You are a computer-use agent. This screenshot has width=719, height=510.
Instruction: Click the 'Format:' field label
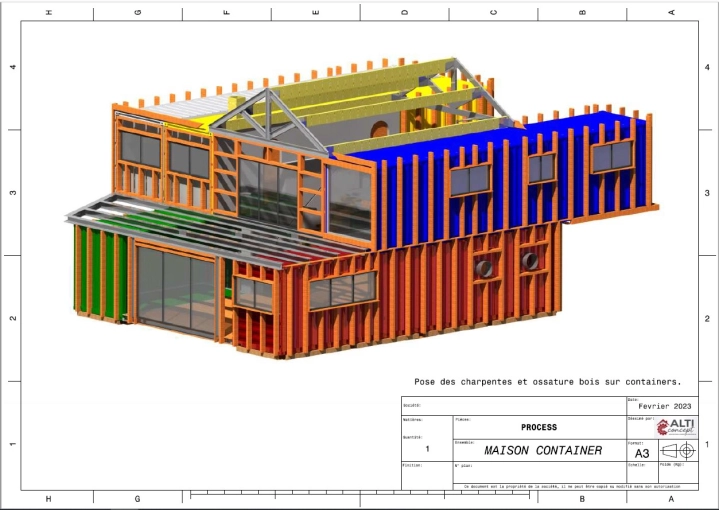pos(636,443)
